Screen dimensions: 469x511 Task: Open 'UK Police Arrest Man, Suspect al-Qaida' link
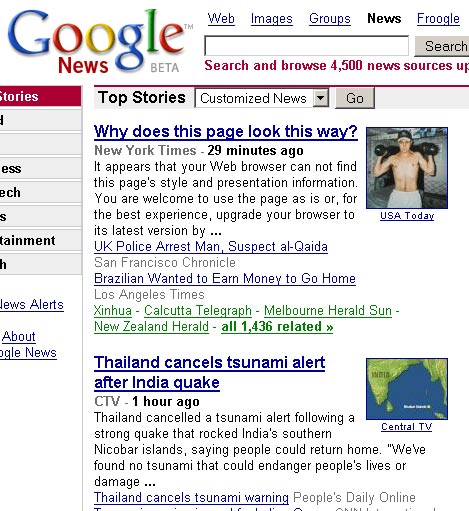[x=211, y=247]
